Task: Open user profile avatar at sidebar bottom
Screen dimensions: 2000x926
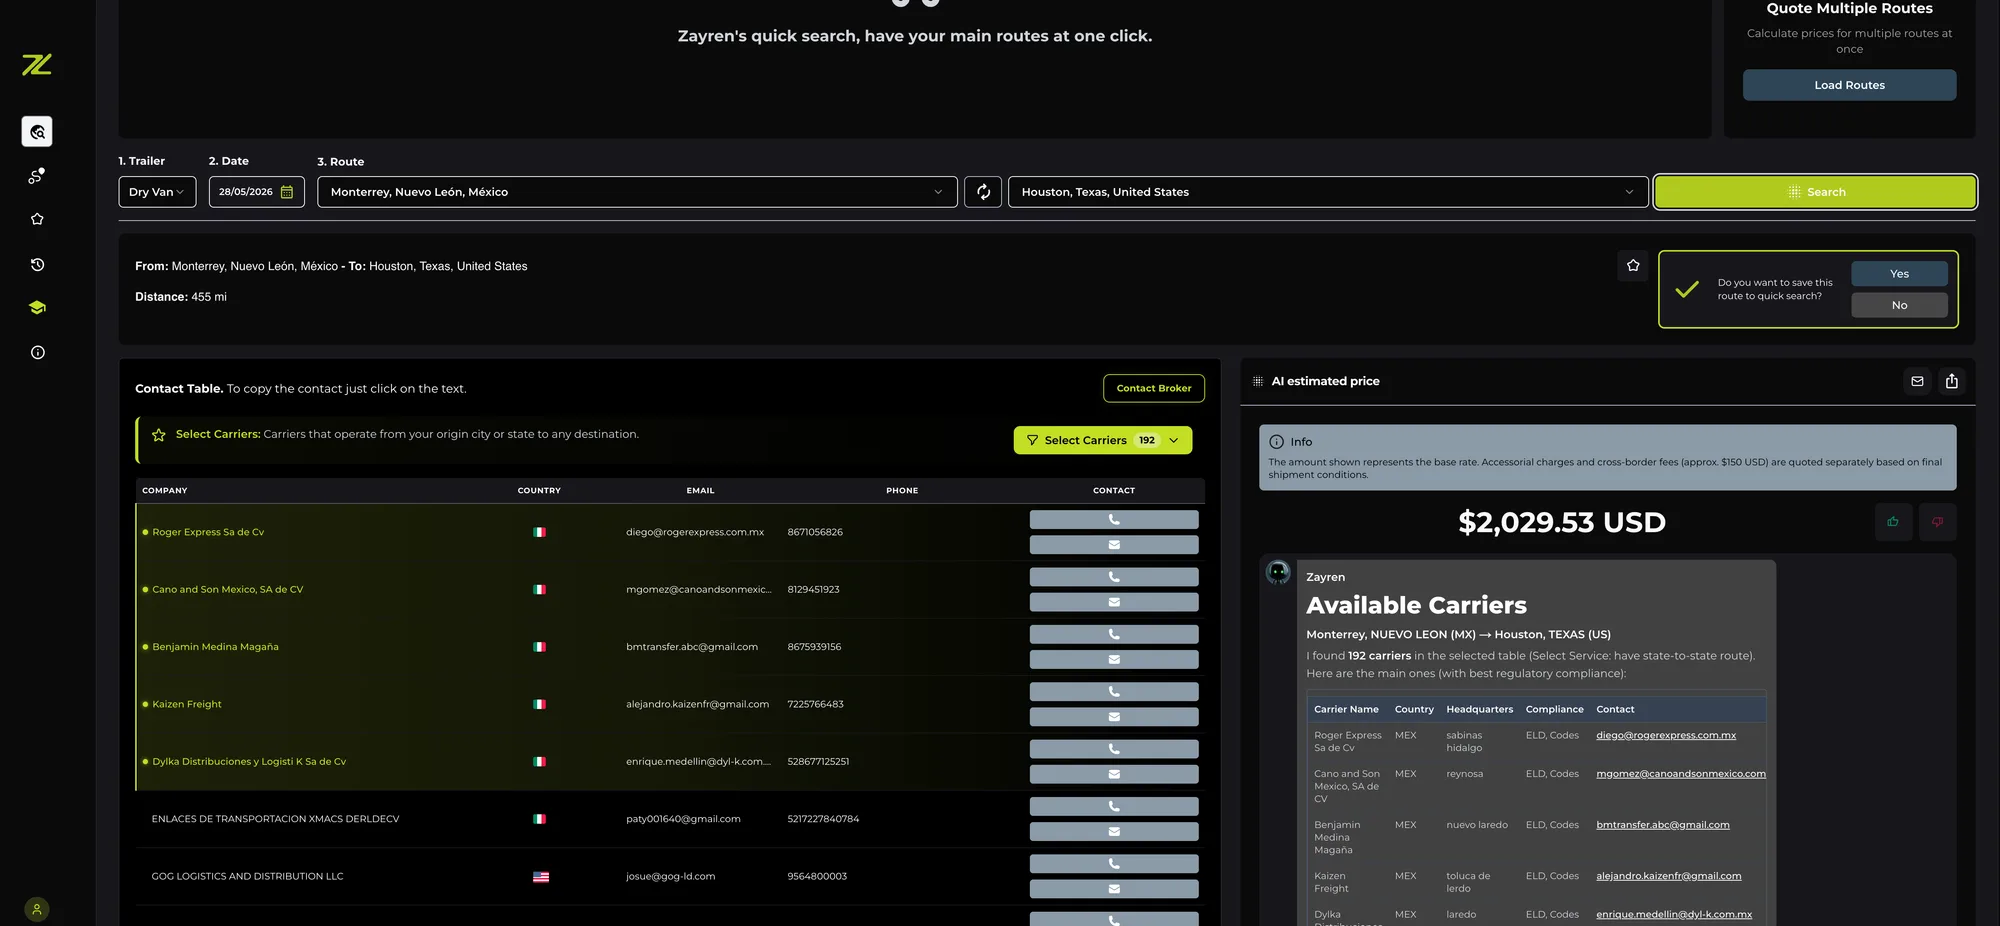Action: tap(37, 909)
